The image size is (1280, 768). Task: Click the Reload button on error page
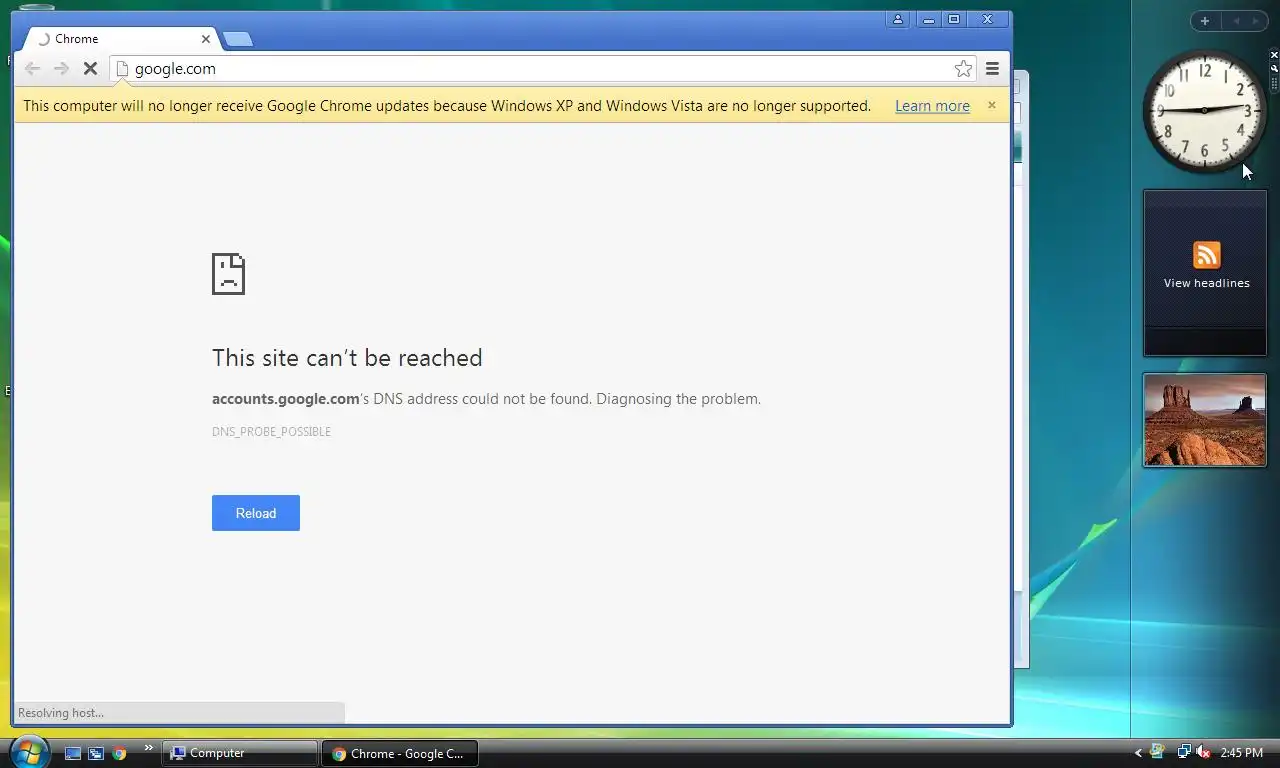click(x=256, y=513)
